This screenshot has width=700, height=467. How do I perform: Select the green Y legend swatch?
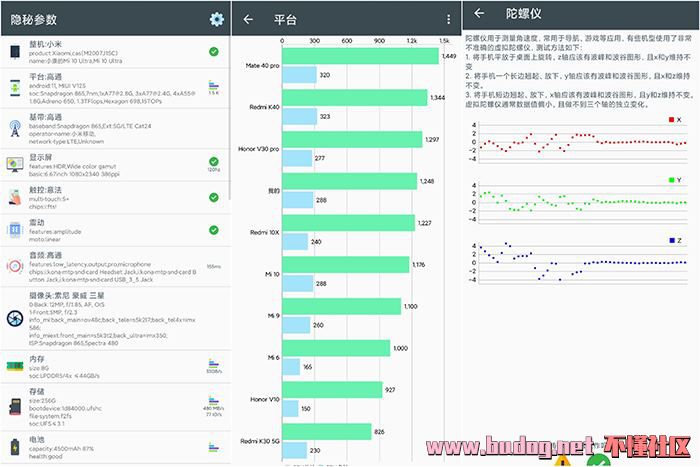pyautogui.click(x=671, y=180)
